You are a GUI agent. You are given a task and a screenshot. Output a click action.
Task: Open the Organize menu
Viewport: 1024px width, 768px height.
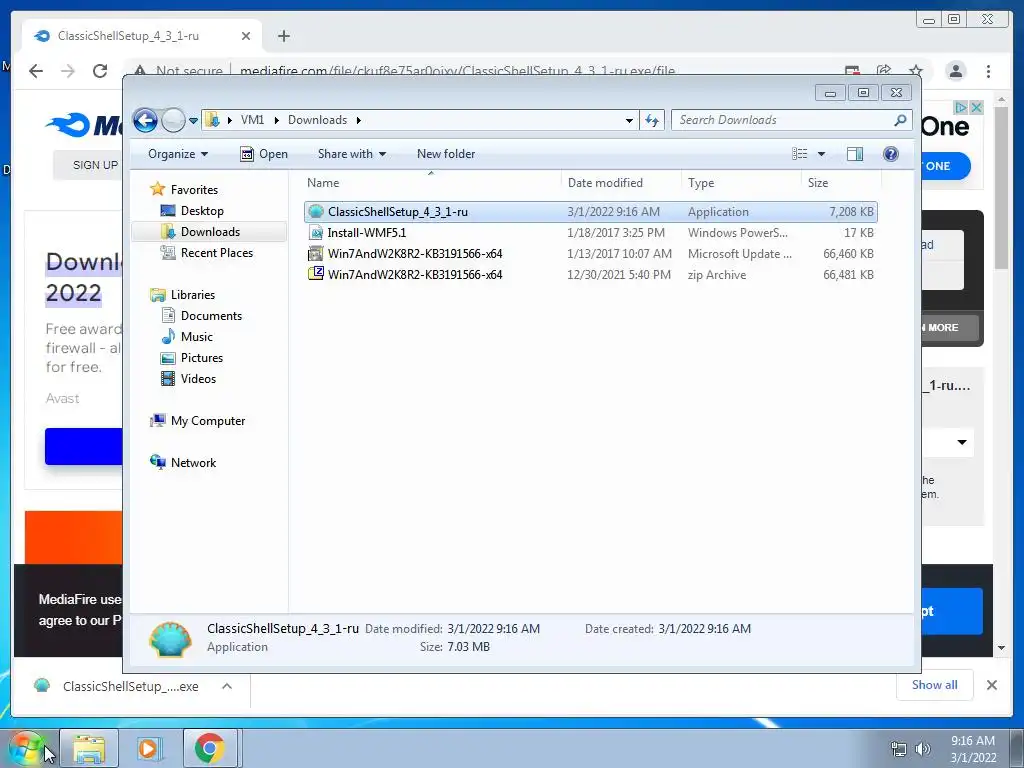(178, 154)
